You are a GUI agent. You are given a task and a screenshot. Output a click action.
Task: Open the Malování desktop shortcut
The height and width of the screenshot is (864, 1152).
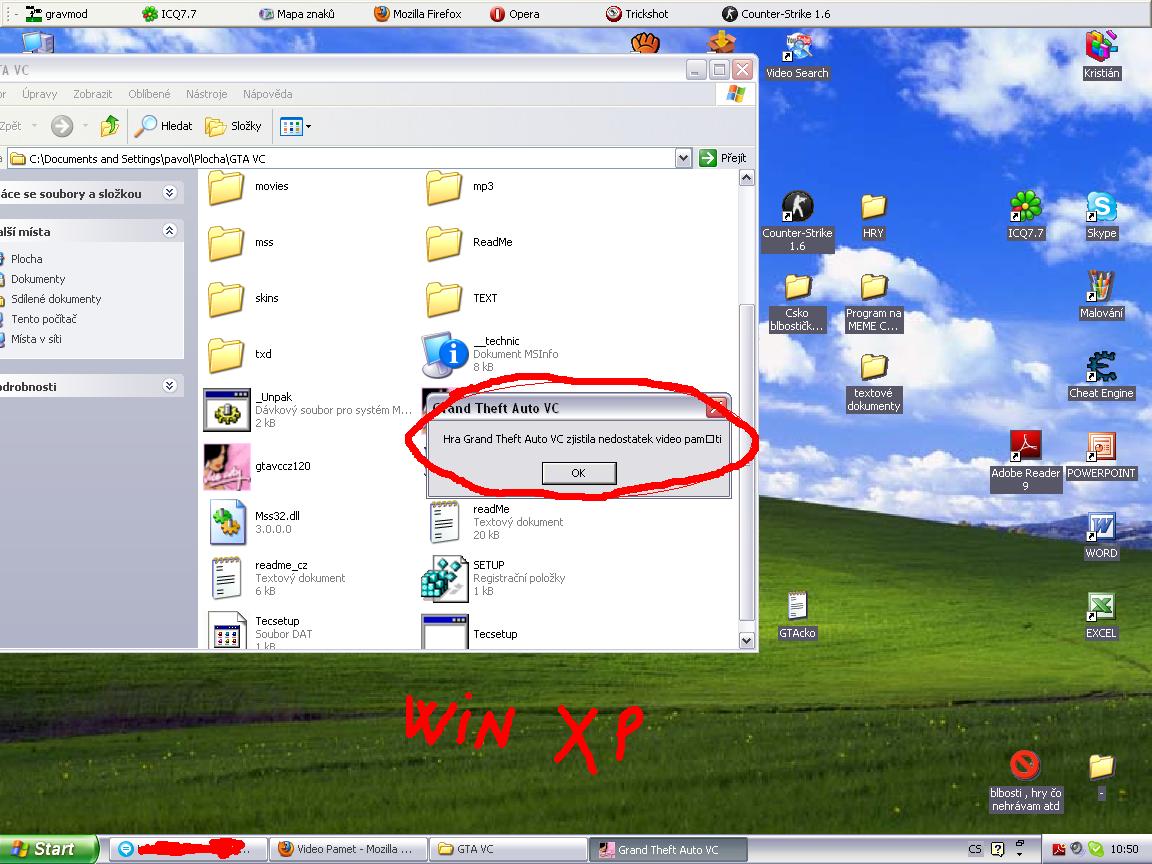(x=1101, y=295)
